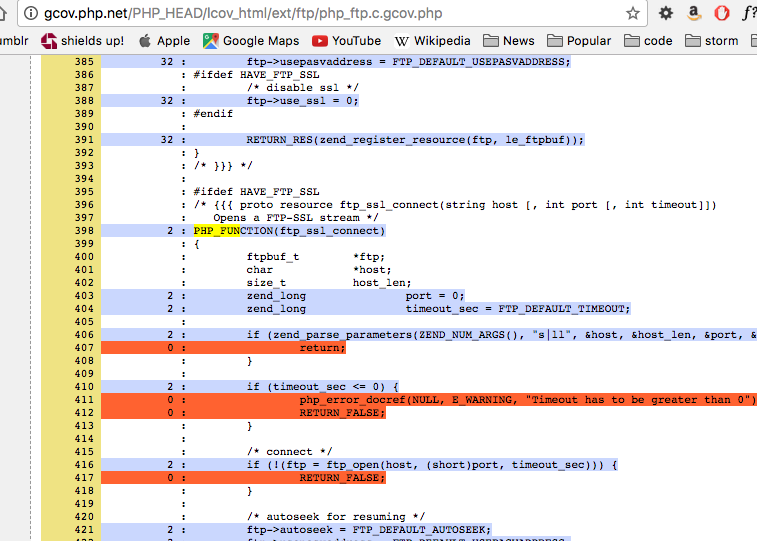Viewport: 757px width, 541px height.
Task: Click '#ifdef HAVE_FTP_SSL' on line 386
Action: (256, 75)
